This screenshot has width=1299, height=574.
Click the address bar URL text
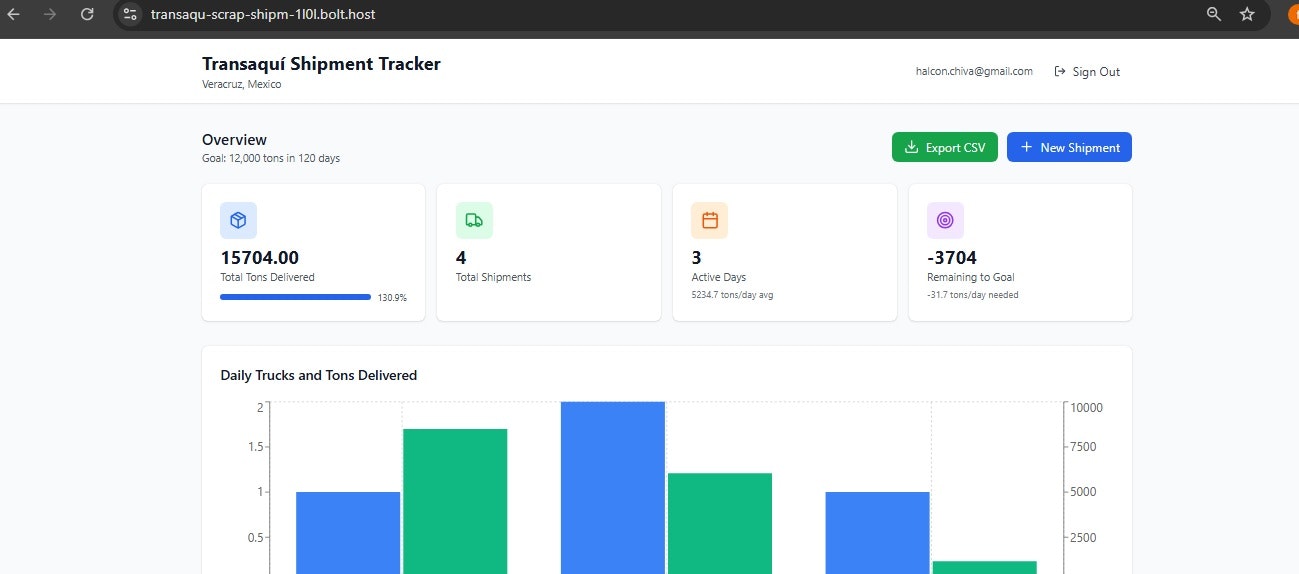263,14
